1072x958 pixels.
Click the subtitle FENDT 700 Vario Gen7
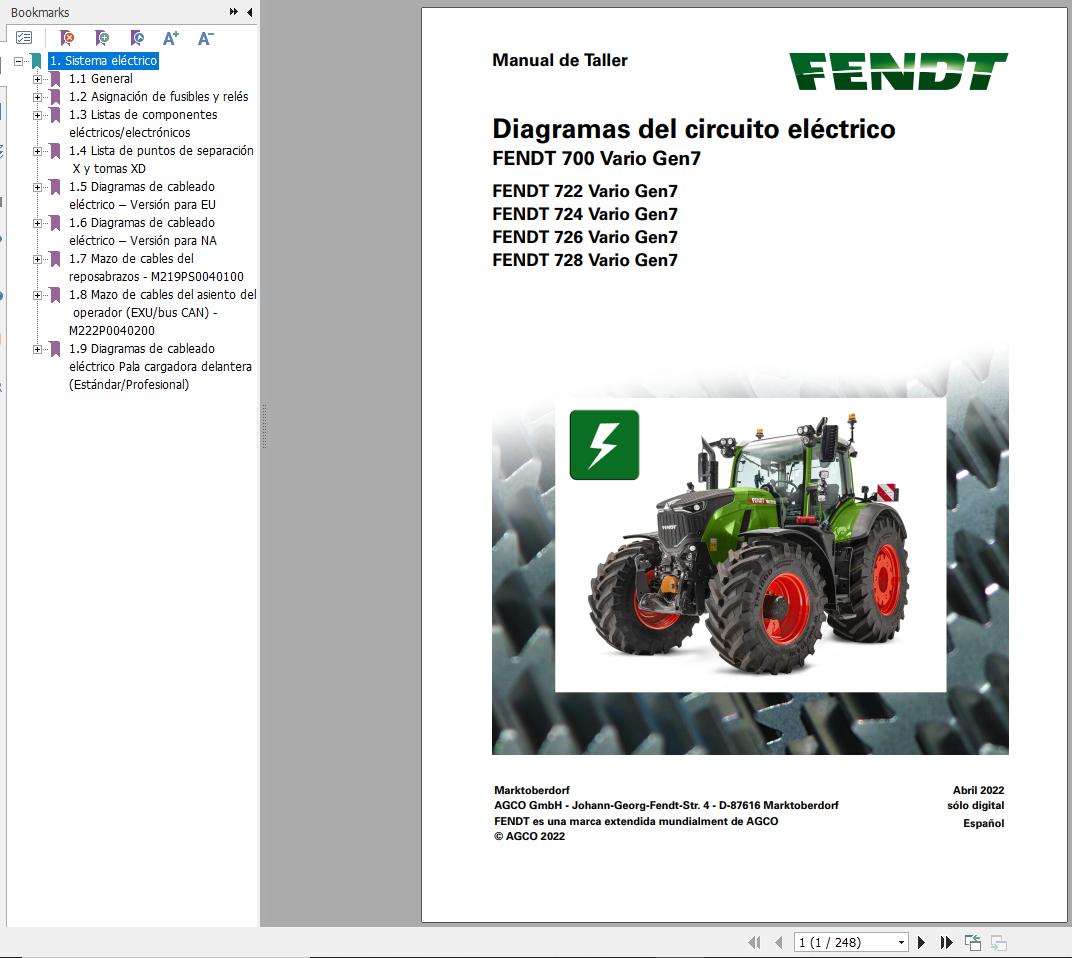597,159
